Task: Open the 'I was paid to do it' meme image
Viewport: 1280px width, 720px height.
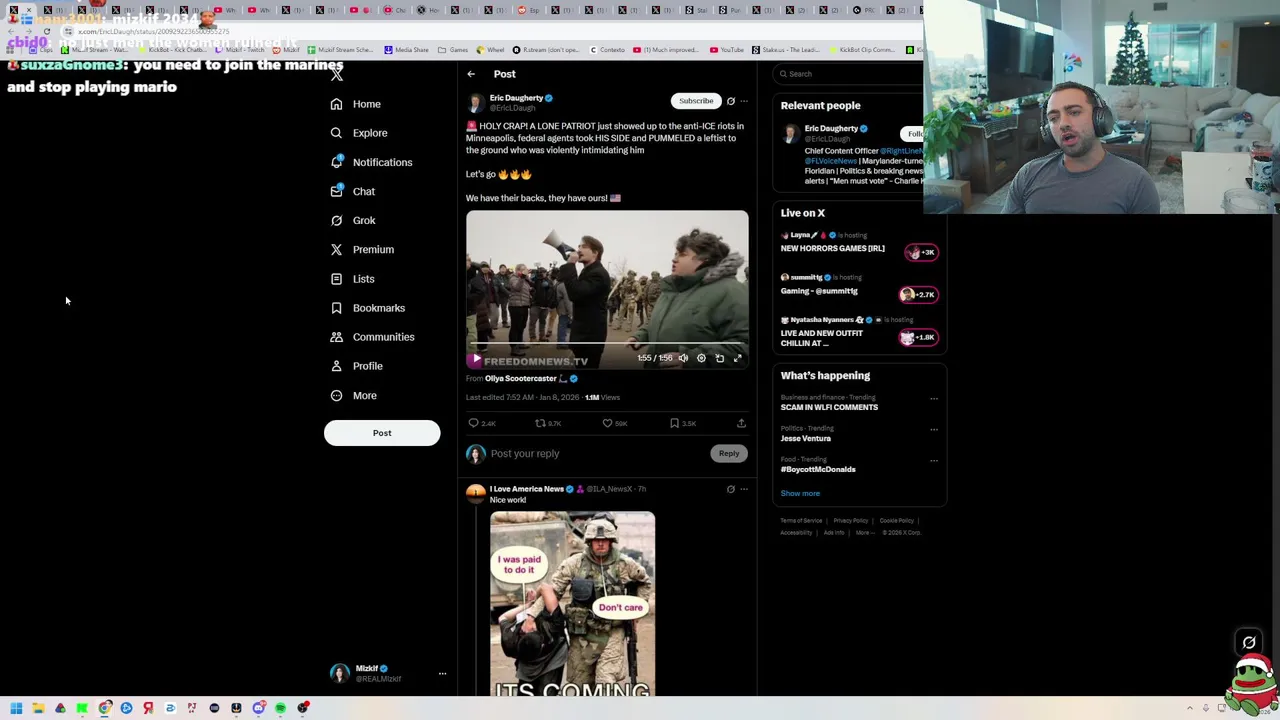Action: click(x=573, y=604)
